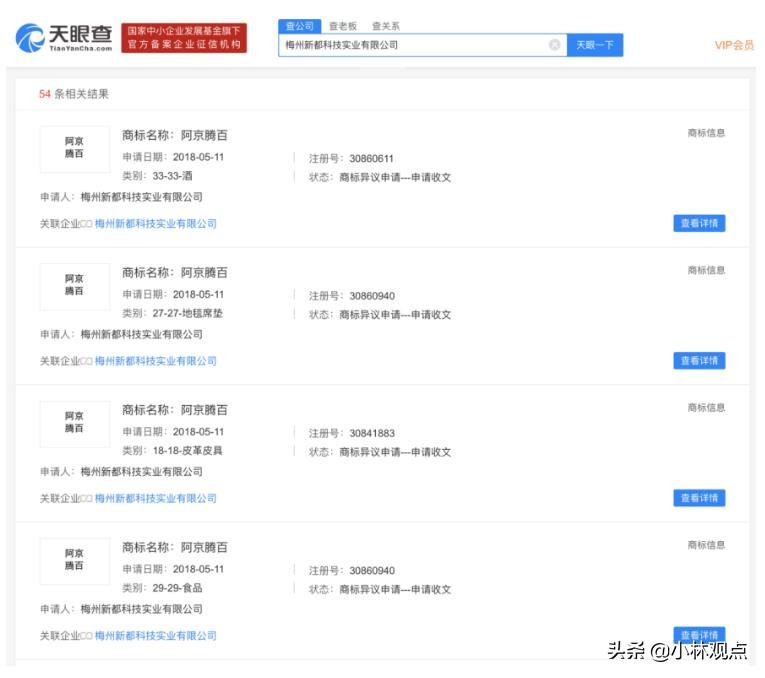Switch to the 查老板 tab

click(343, 26)
